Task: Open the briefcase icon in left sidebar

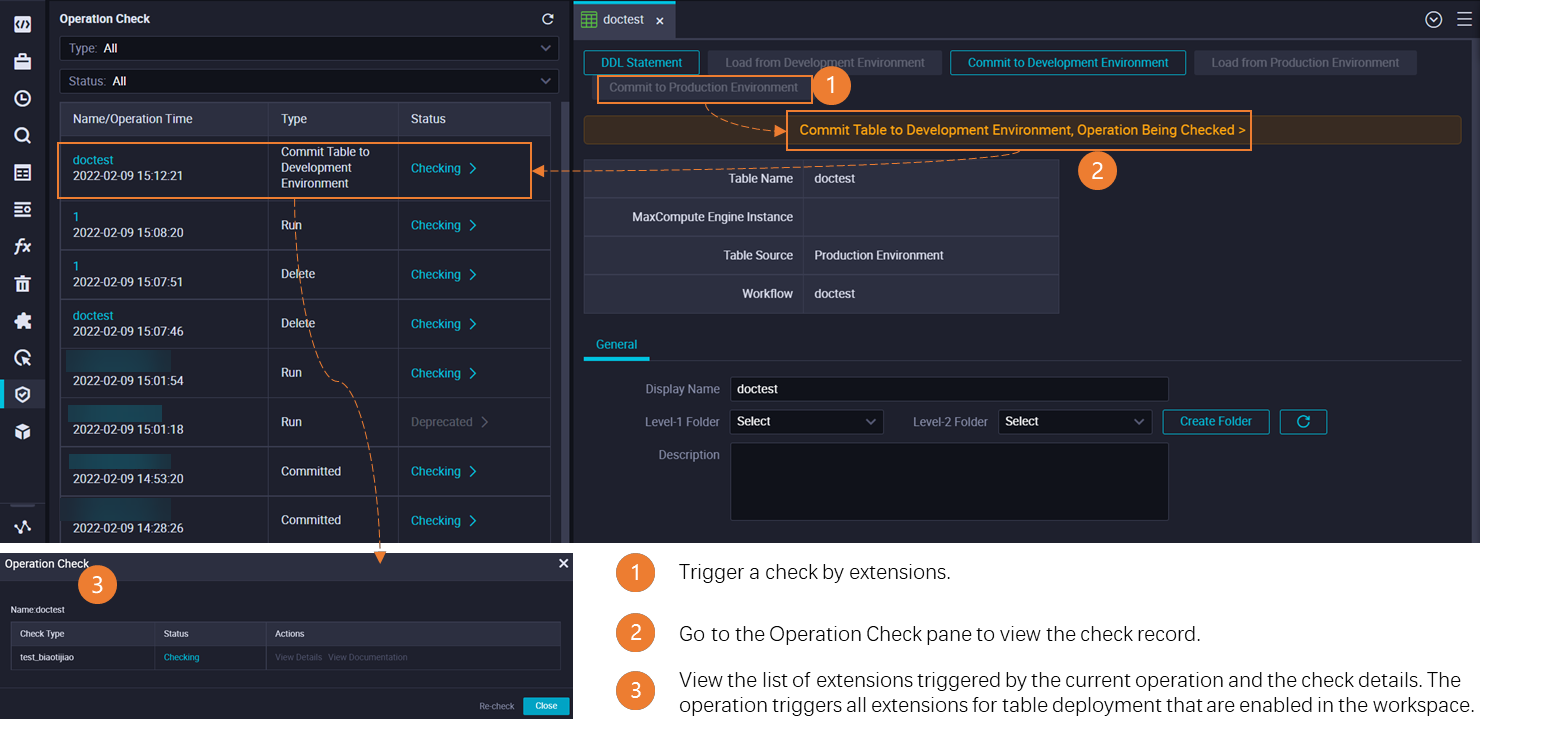Action: click(x=22, y=62)
